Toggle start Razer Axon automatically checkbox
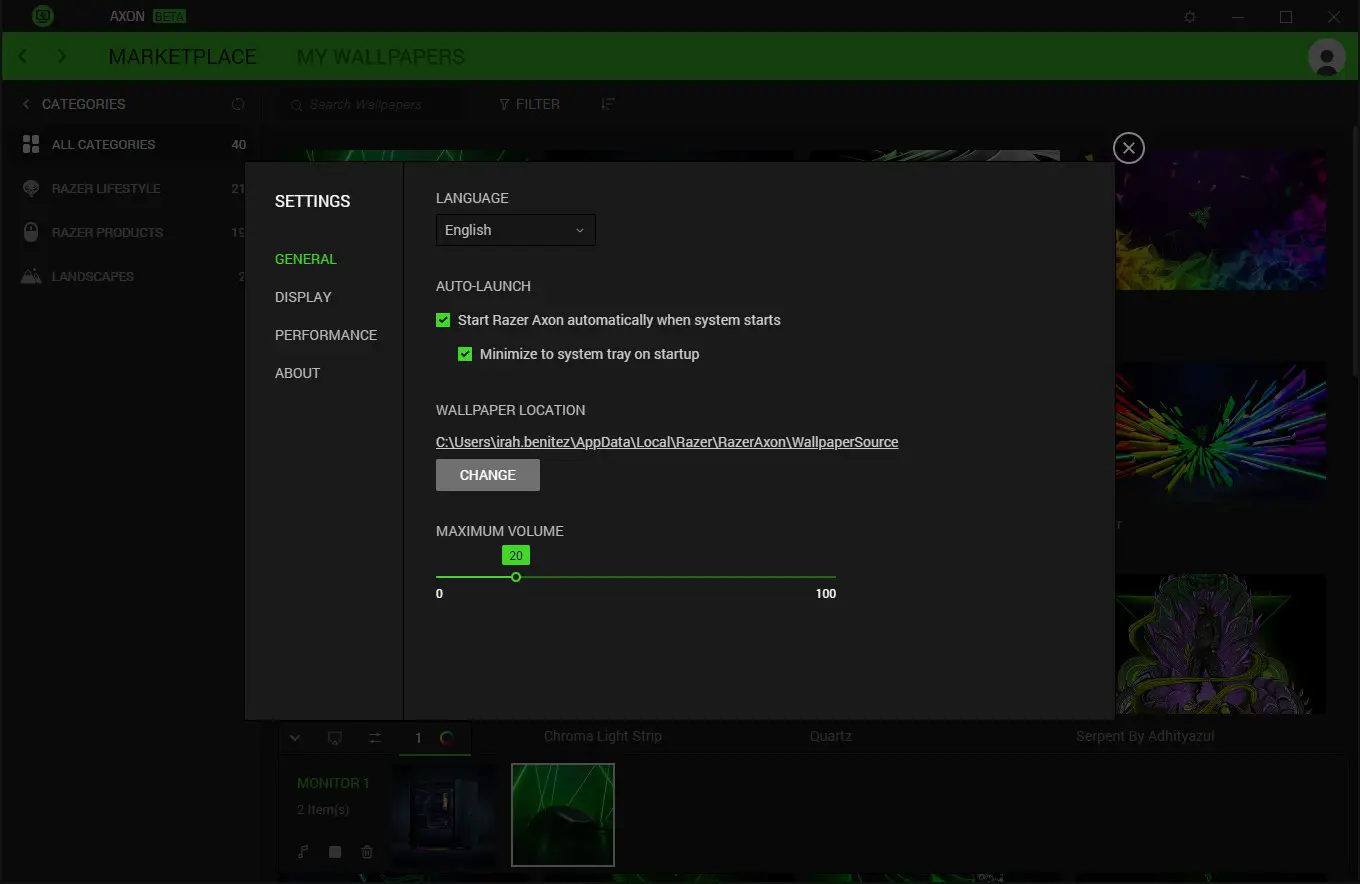The width and height of the screenshot is (1360, 884). click(x=443, y=320)
